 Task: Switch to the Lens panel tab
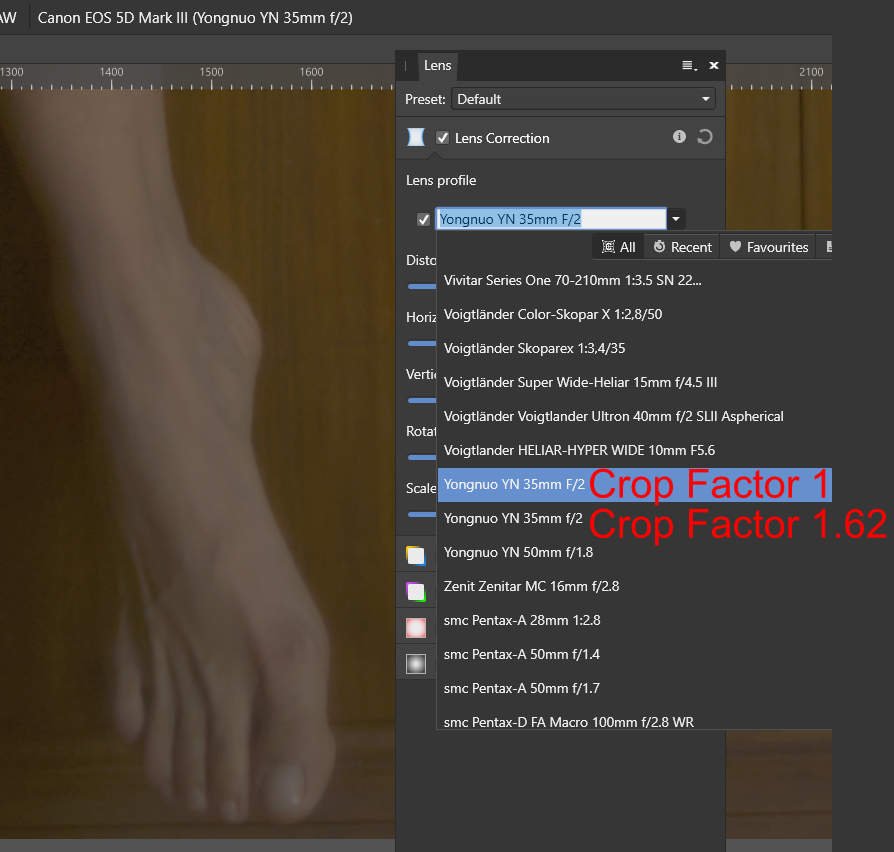tap(437, 66)
